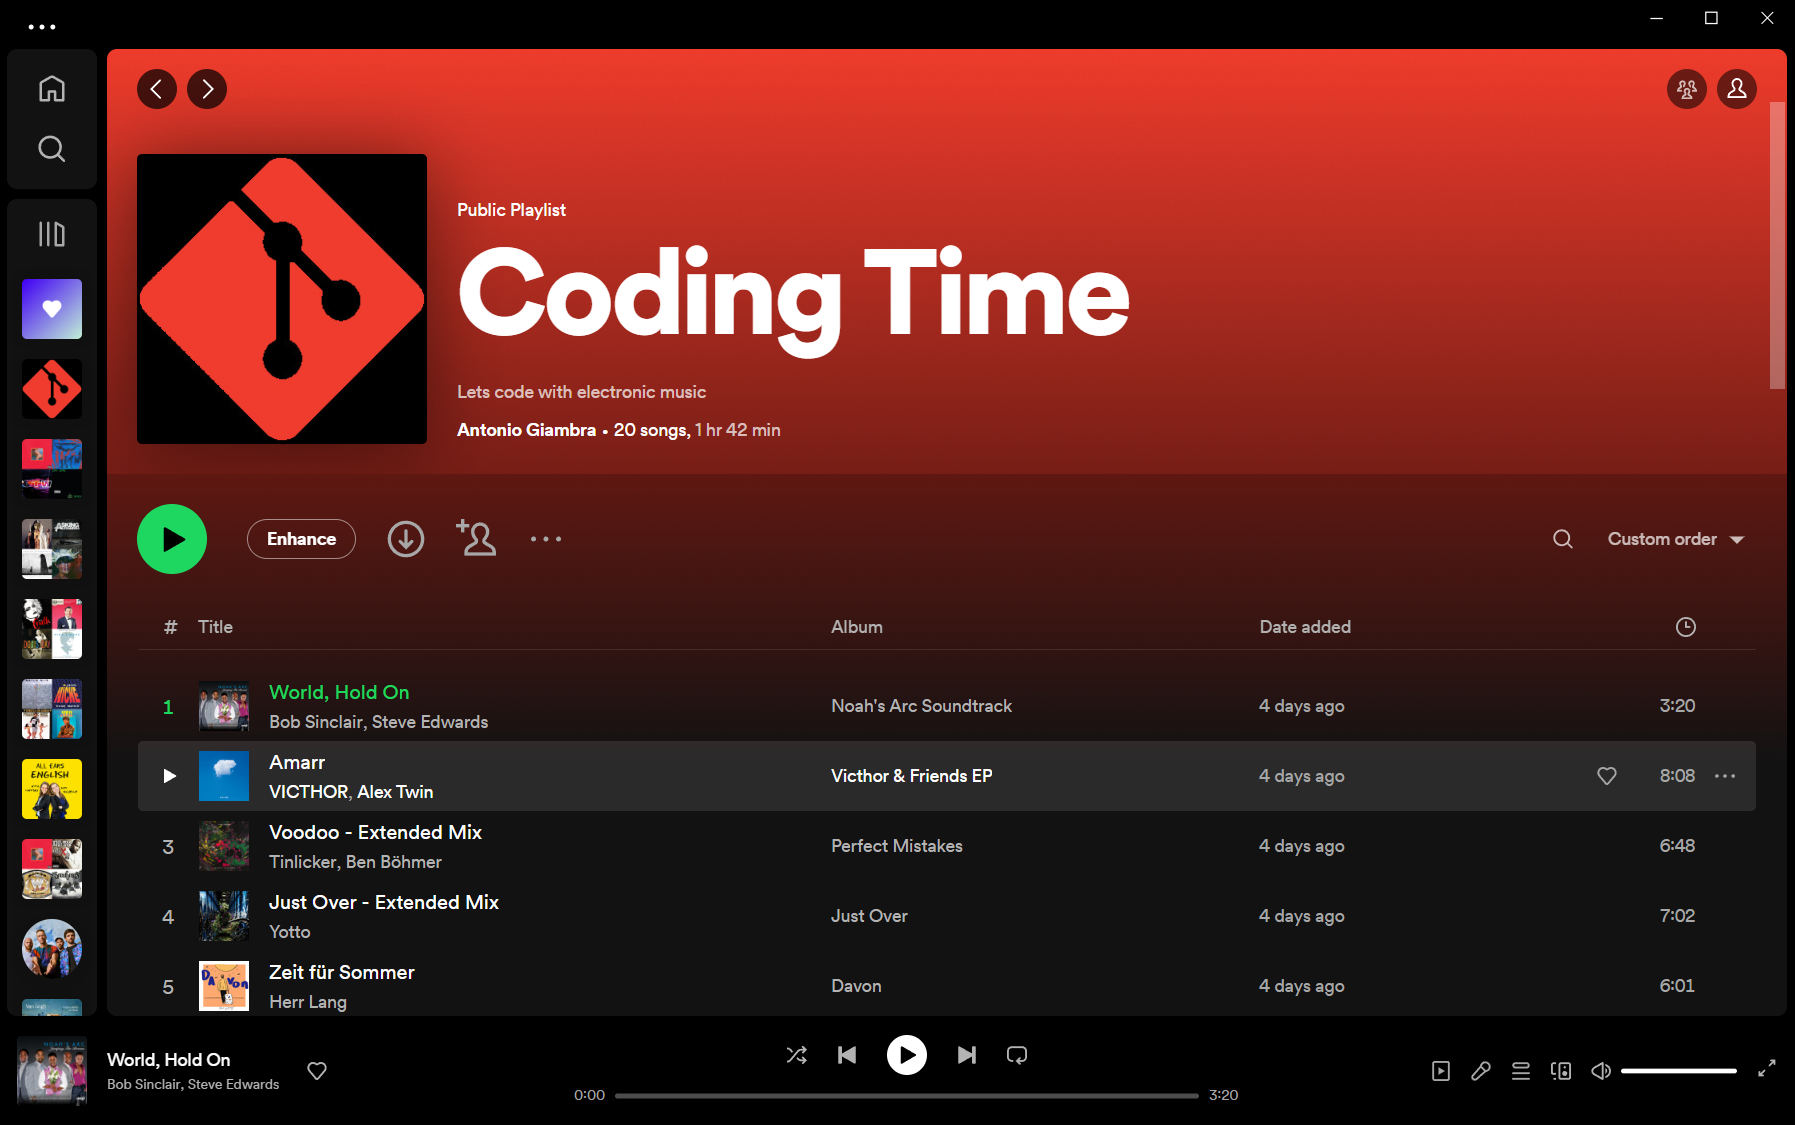Adjust the volume slider
1795x1125 pixels.
tap(1679, 1071)
